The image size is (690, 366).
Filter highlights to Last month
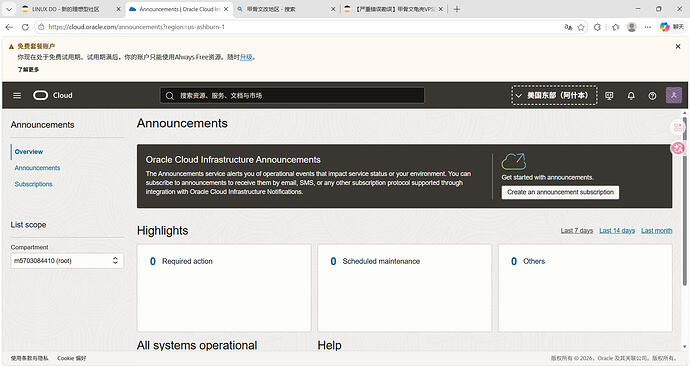[x=657, y=231]
